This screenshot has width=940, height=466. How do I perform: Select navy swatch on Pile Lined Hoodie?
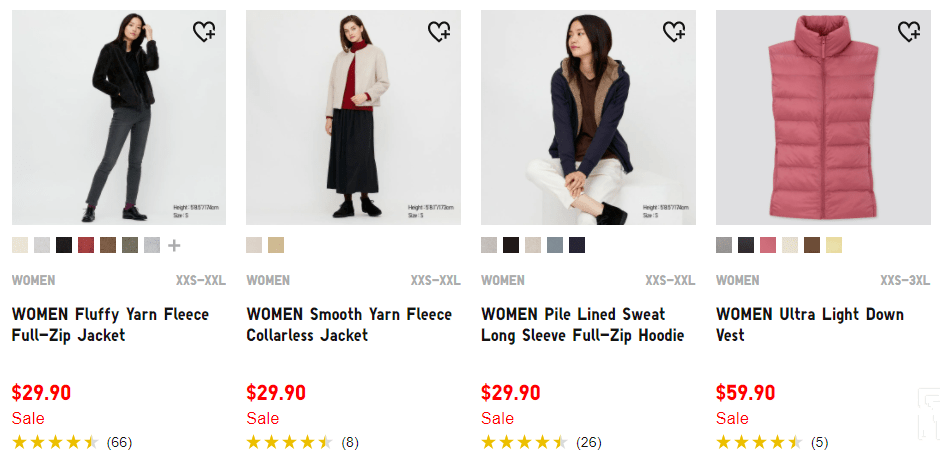577,245
